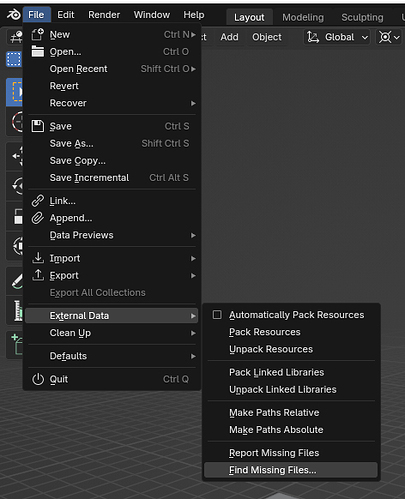Expand the Import submenu
This screenshot has width=405, height=499.
pos(112,258)
